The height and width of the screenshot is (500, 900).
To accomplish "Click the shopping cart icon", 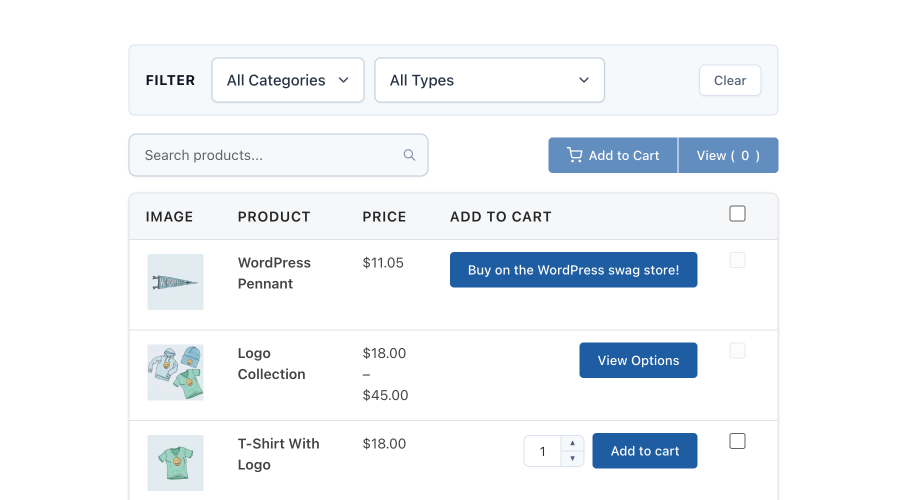I will point(574,155).
